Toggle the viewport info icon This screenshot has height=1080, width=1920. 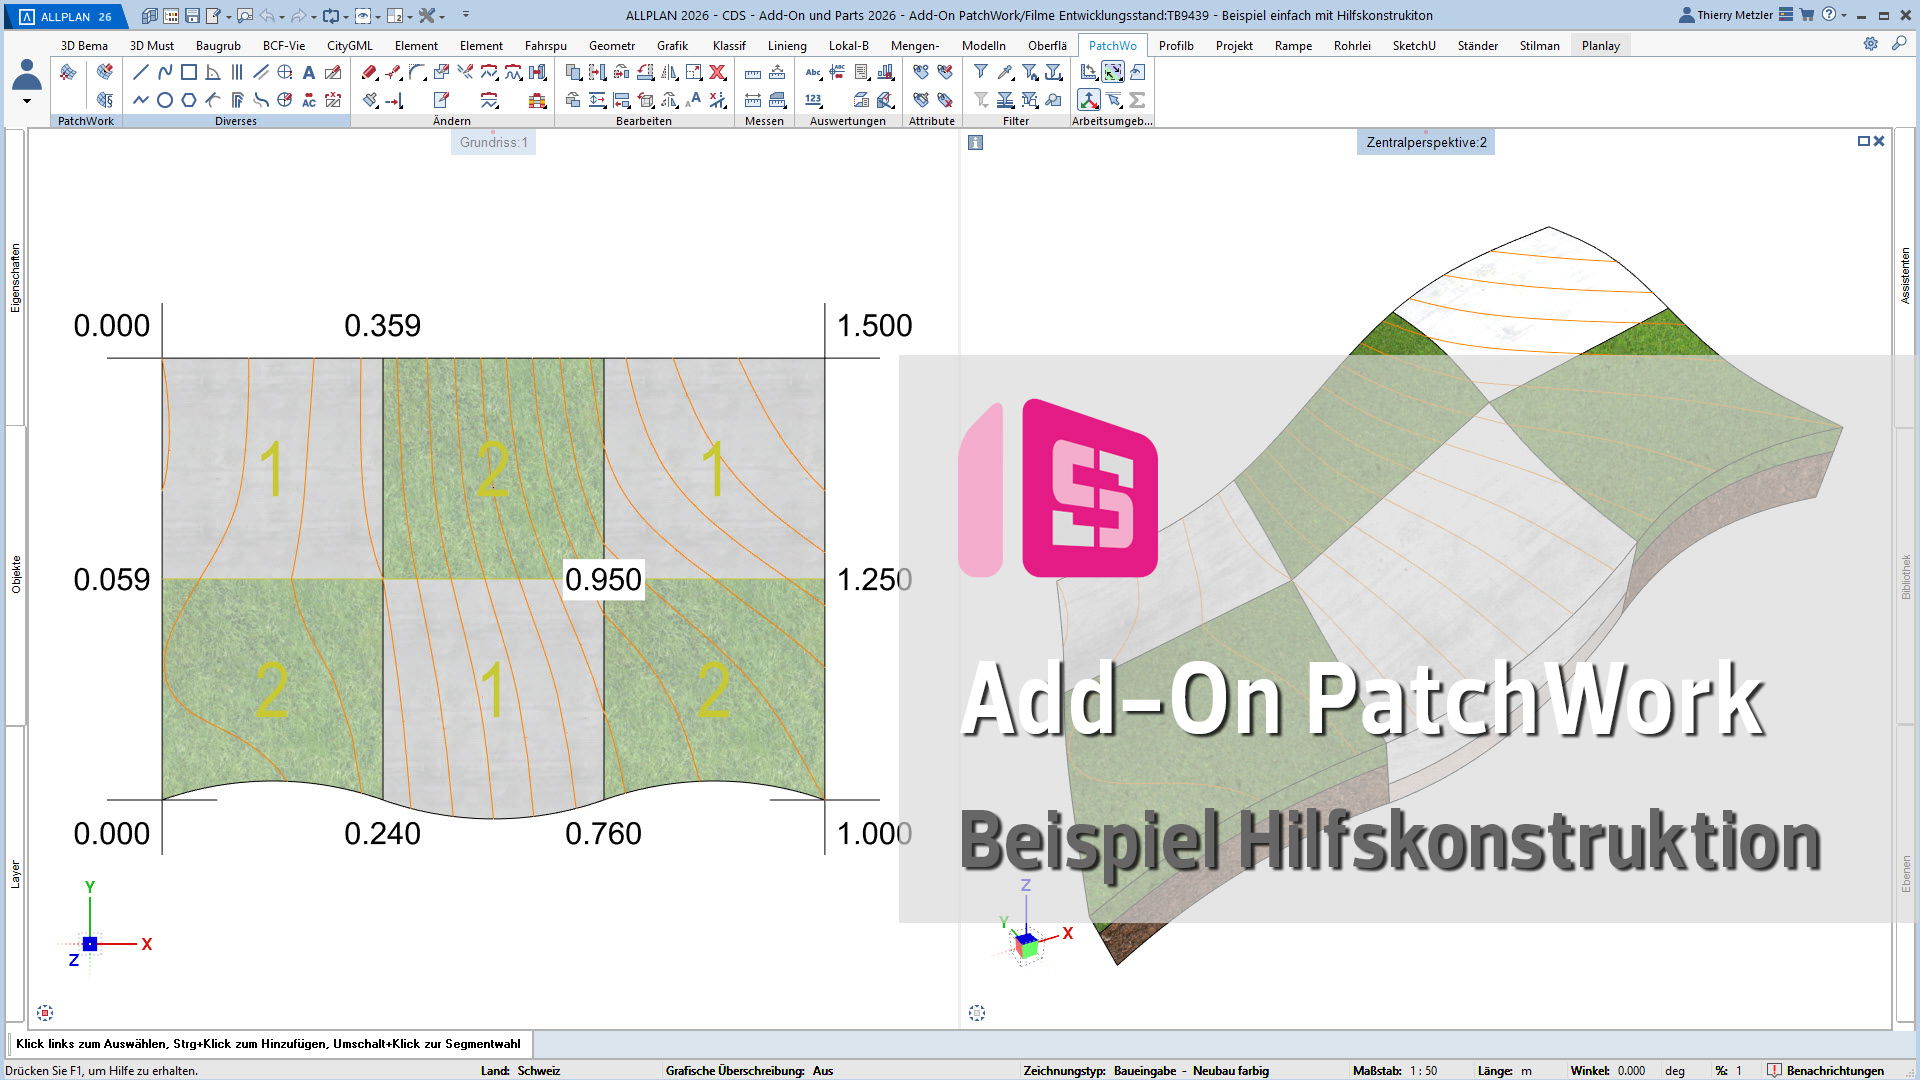tap(976, 143)
